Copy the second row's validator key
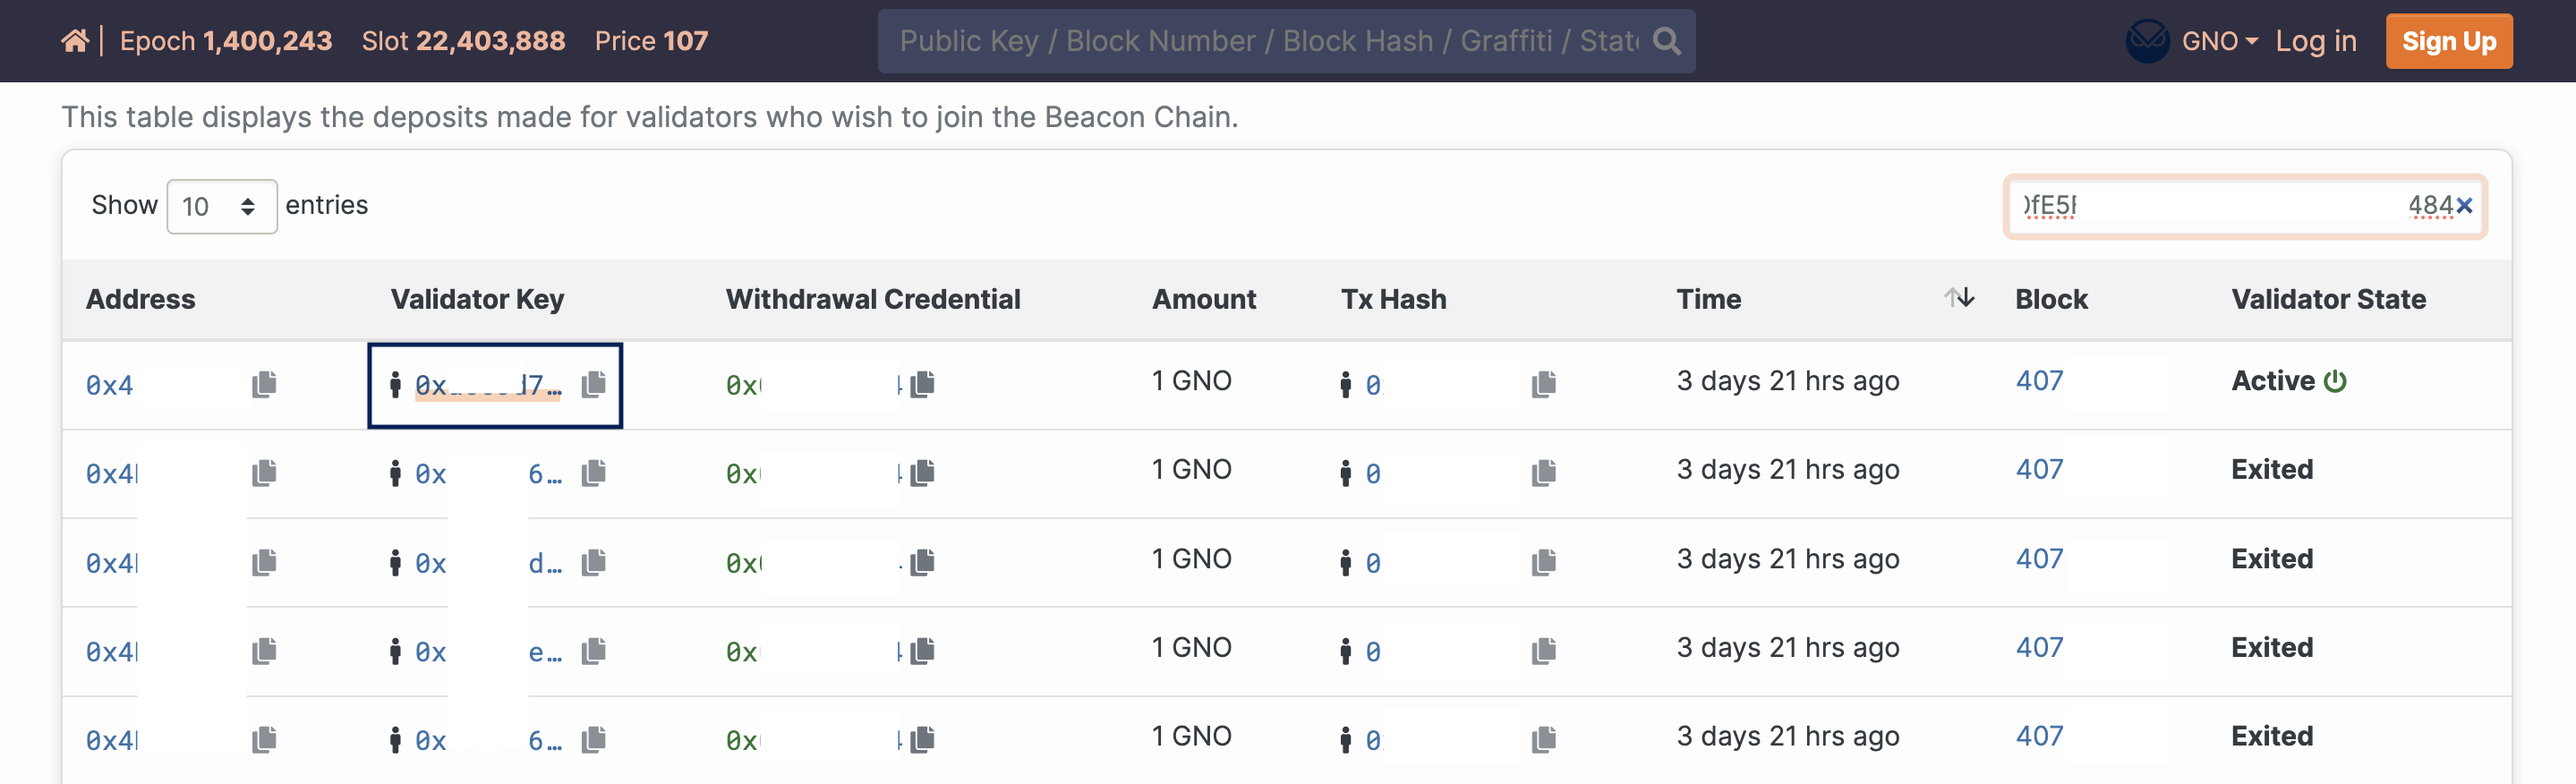Screen dimensions: 2576x784 click(594, 473)
